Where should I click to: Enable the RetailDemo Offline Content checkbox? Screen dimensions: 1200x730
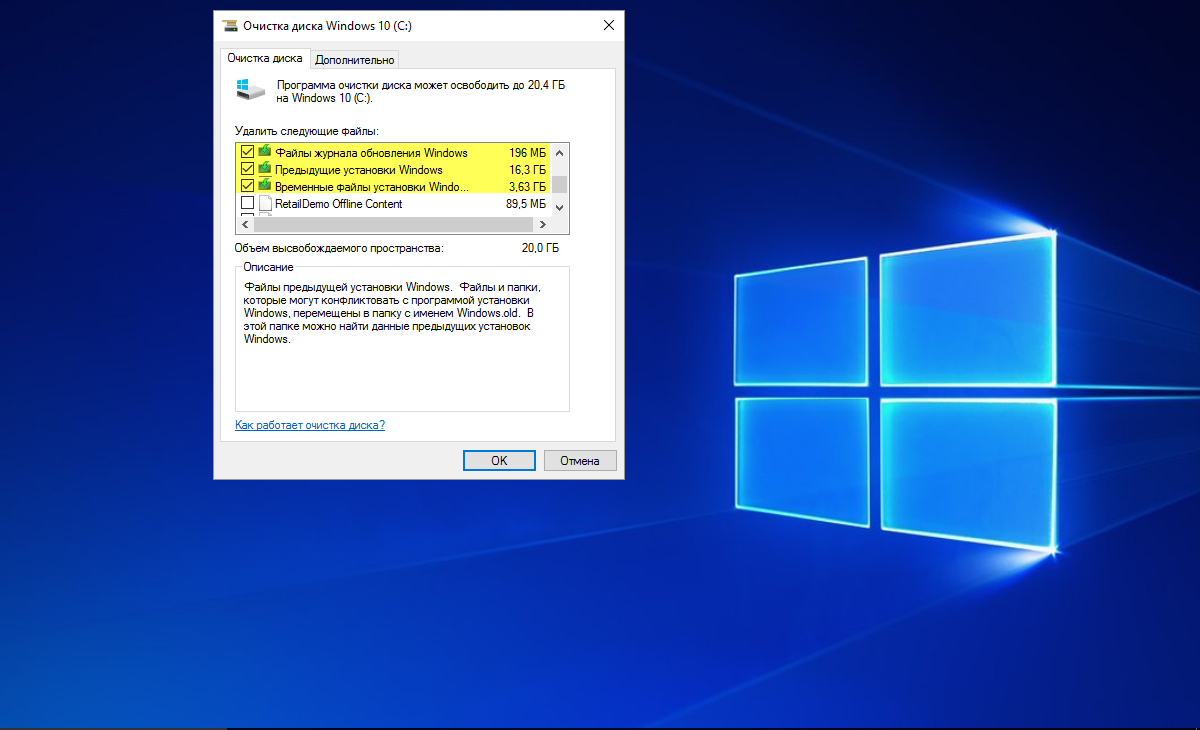point(247,204)
